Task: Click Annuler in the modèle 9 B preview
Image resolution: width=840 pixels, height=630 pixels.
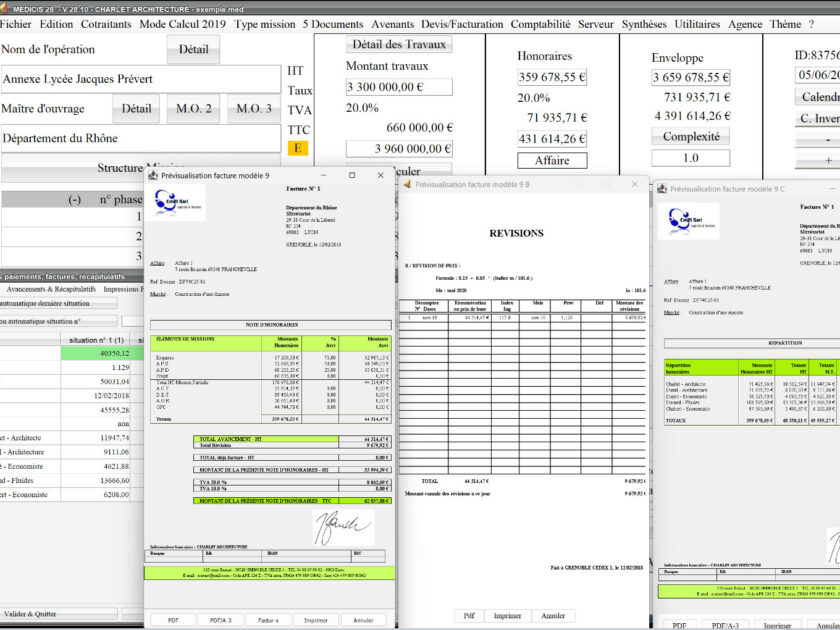Action: point(553,616)
